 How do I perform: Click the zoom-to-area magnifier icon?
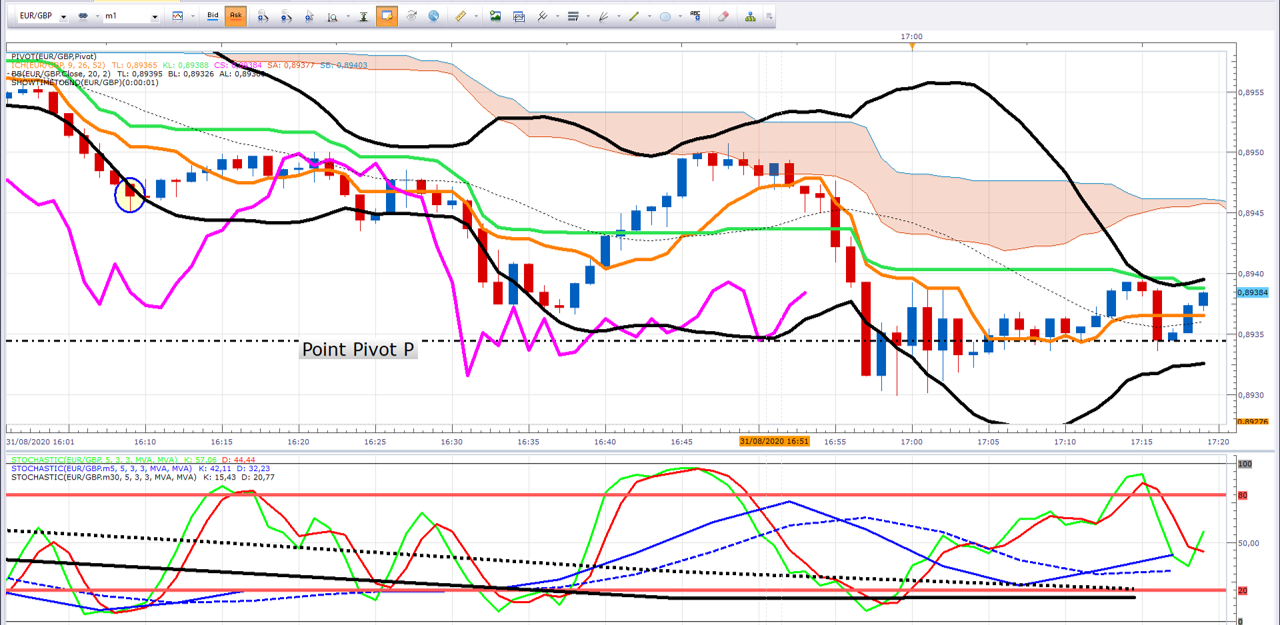(332, 16)
